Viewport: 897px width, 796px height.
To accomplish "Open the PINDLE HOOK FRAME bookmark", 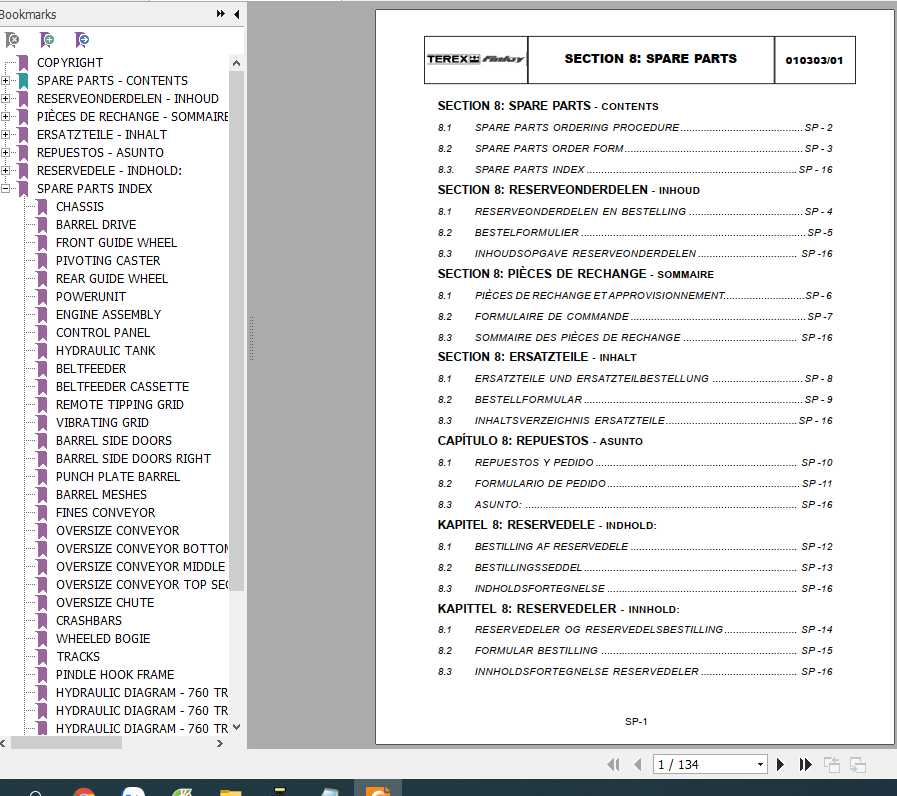I will click(x=115, y=675).
